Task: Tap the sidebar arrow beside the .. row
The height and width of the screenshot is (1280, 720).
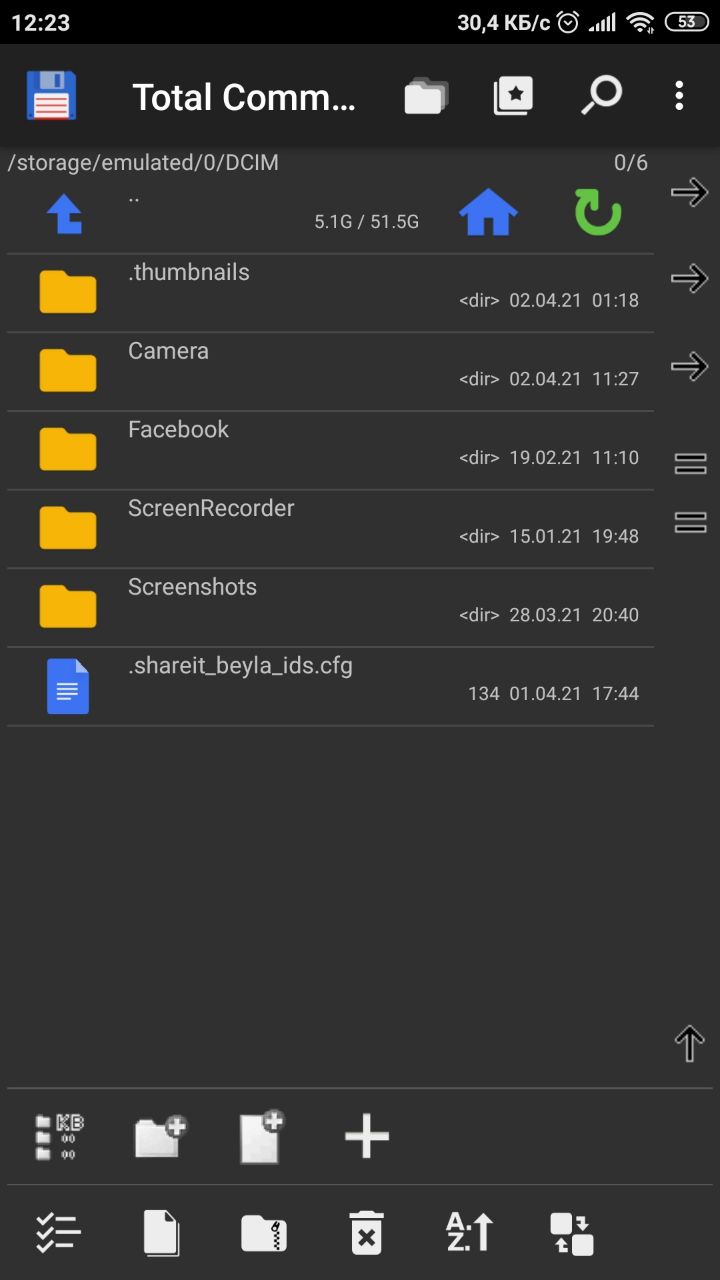Action: click(x=689, y=192)
